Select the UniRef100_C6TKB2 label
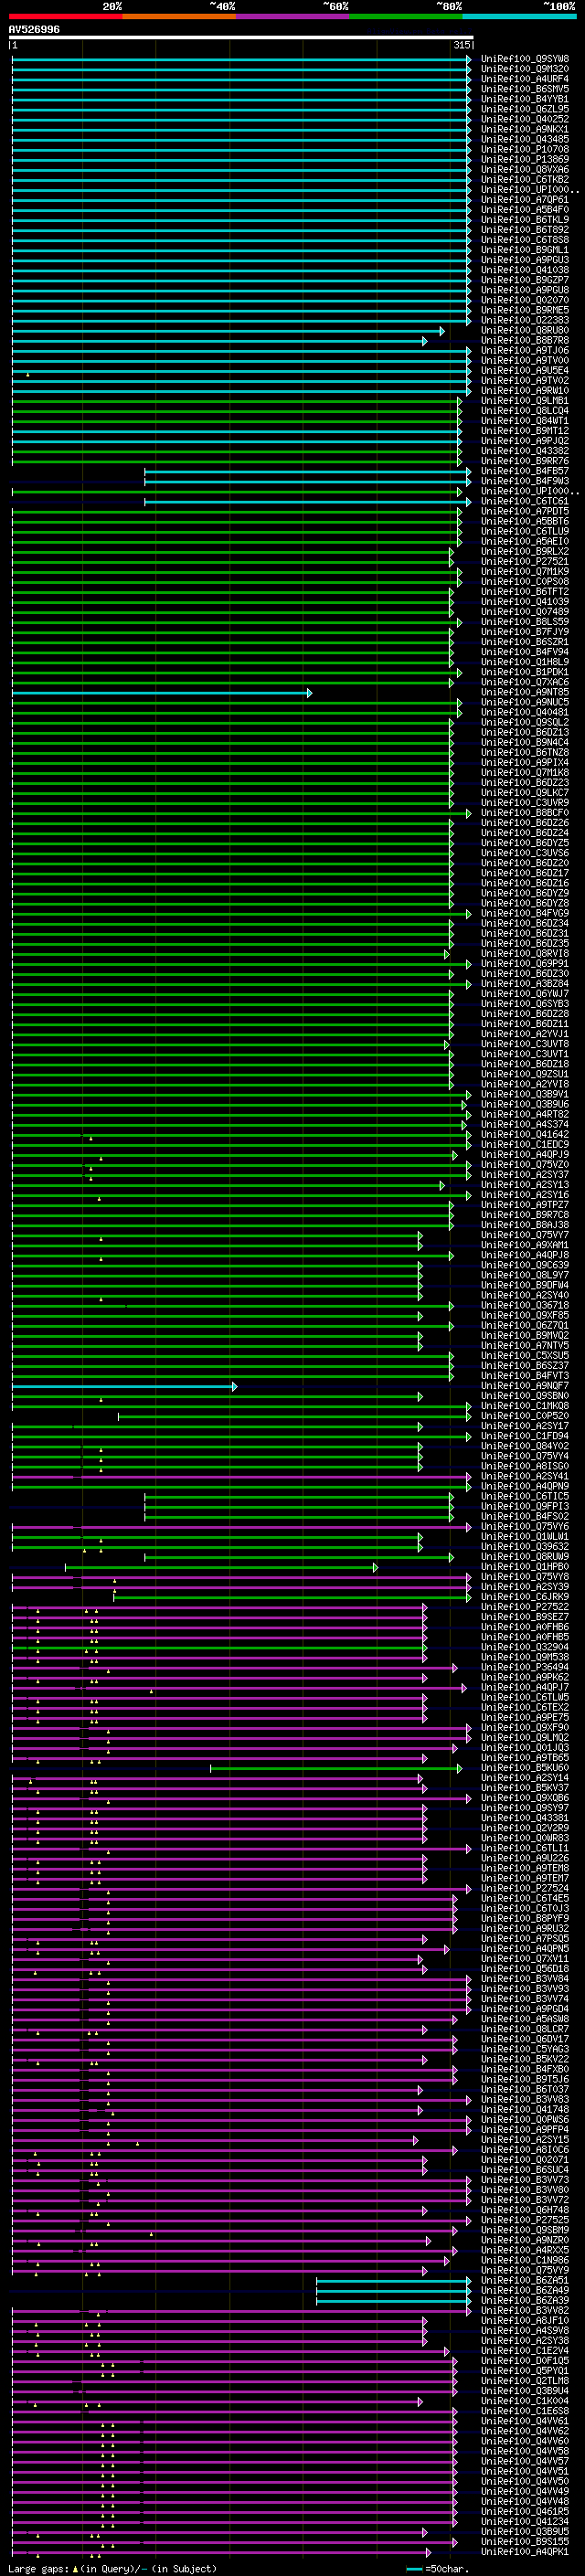The image size is (585, 2576). pyautogui.click(x=525, y=179)
